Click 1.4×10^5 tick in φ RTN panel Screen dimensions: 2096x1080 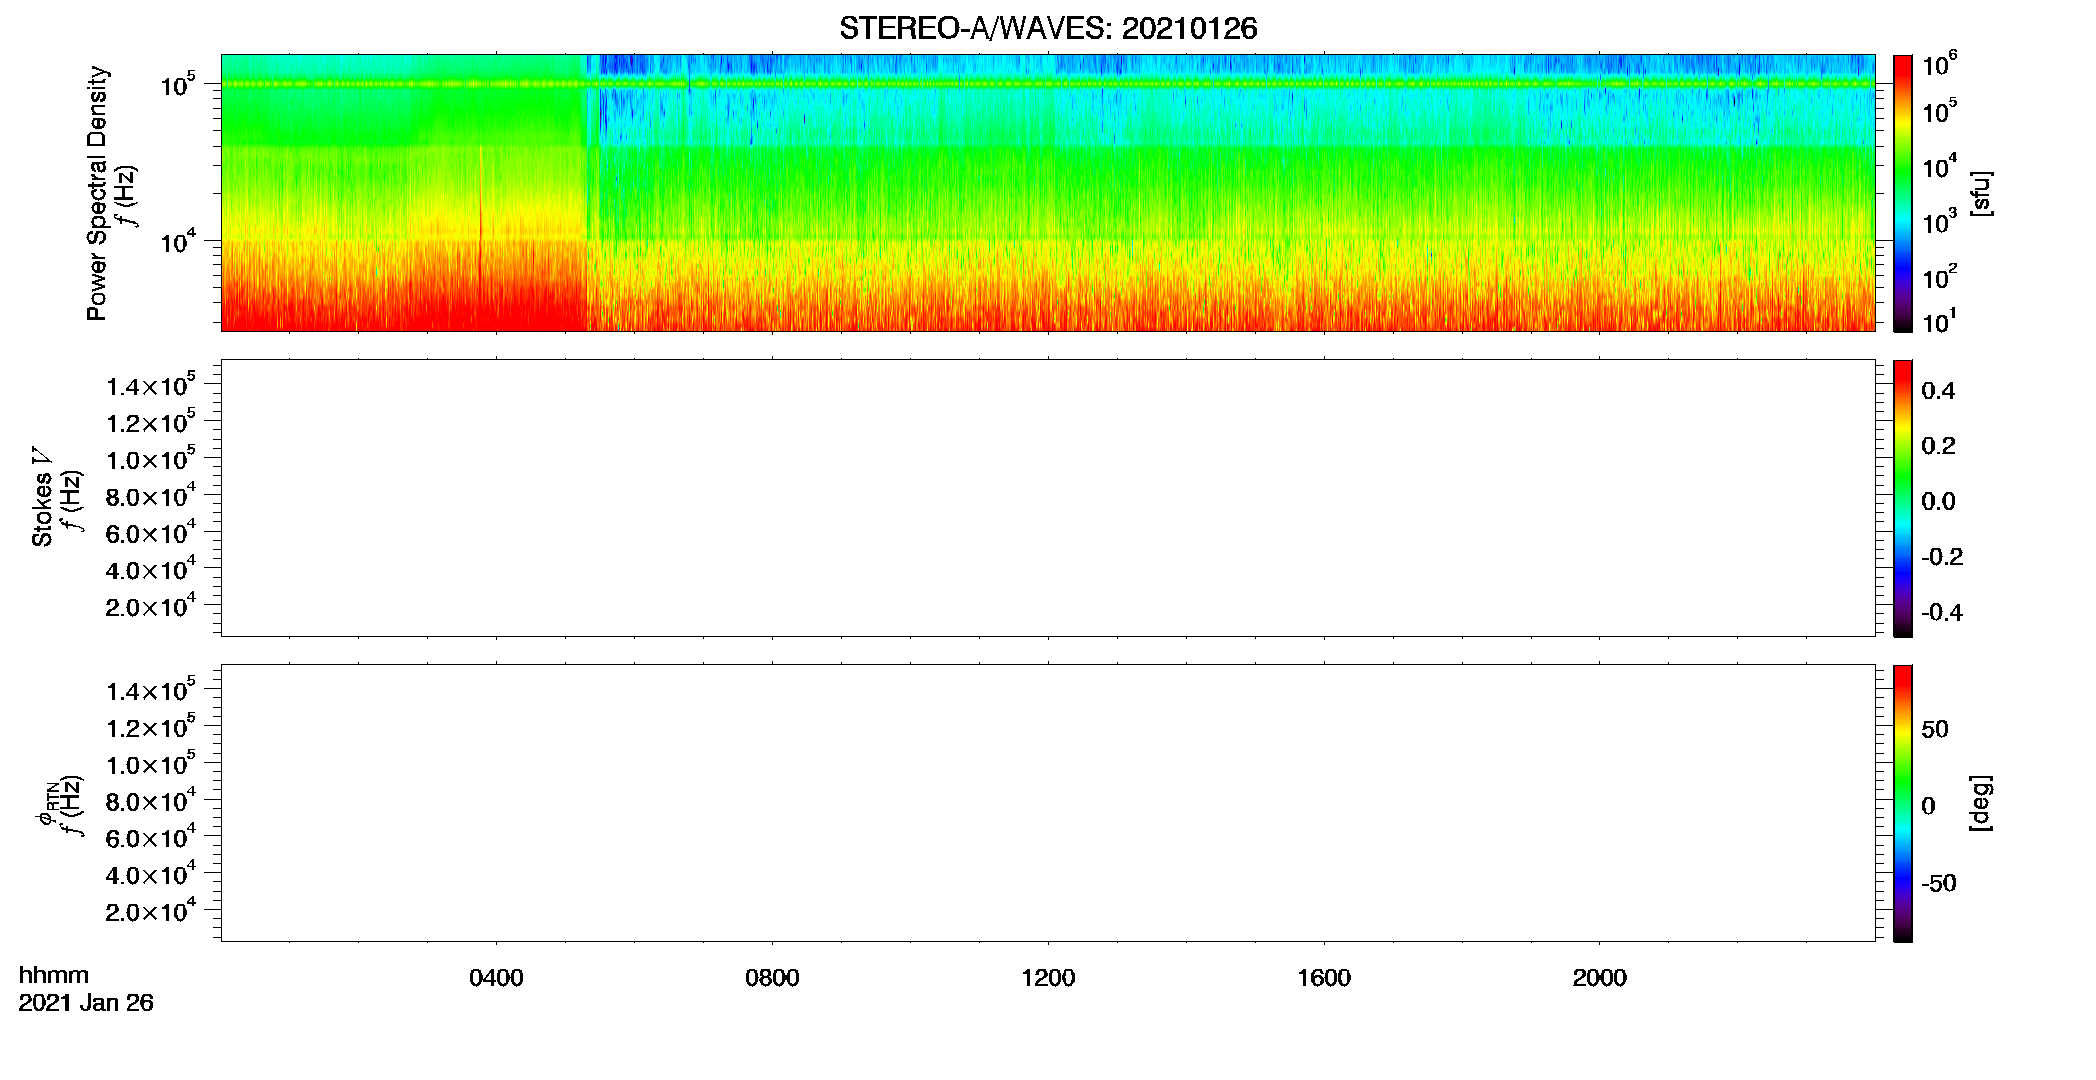click(151, 690)
